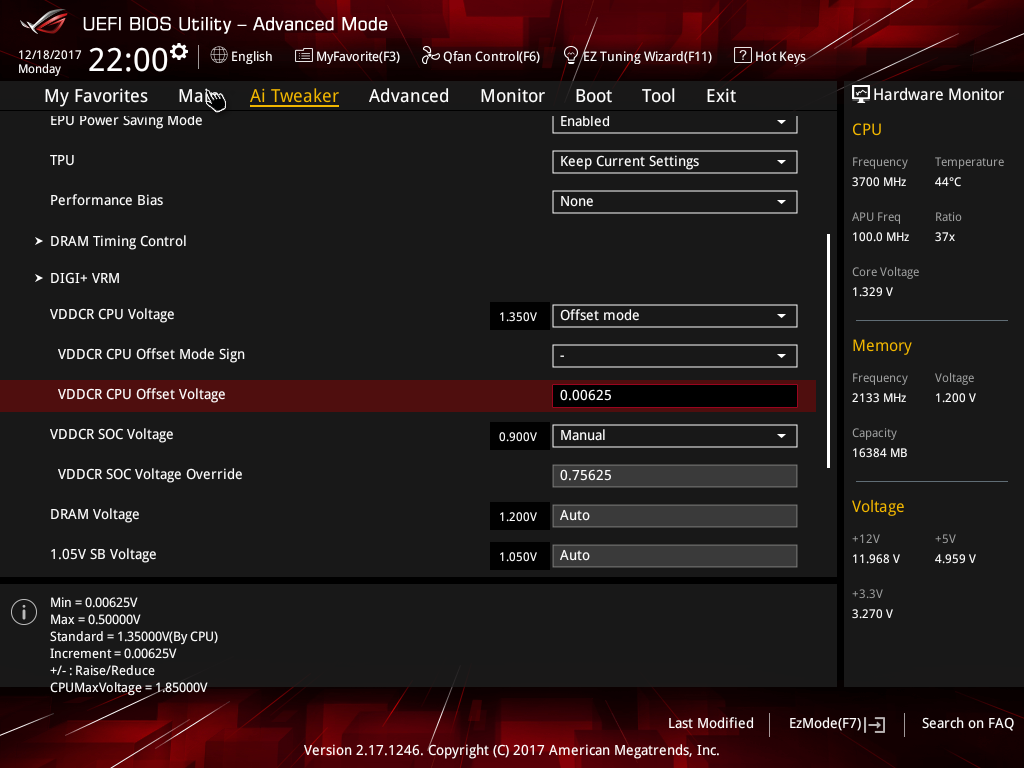
Task: Click the DRAM Voltage label
Action: (x=95, y=515)
